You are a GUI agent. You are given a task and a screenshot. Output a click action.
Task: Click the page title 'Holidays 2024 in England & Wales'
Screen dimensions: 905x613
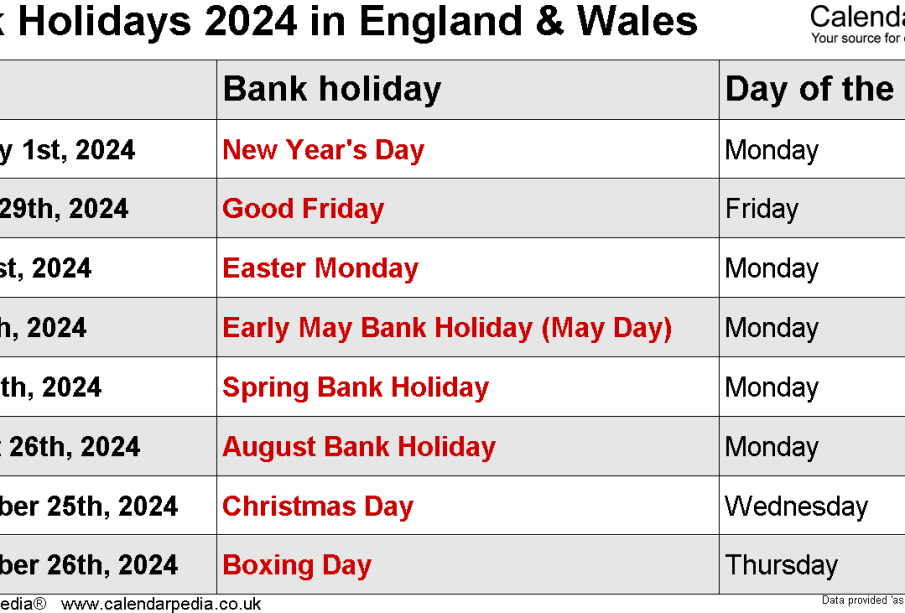click(357, 22)
